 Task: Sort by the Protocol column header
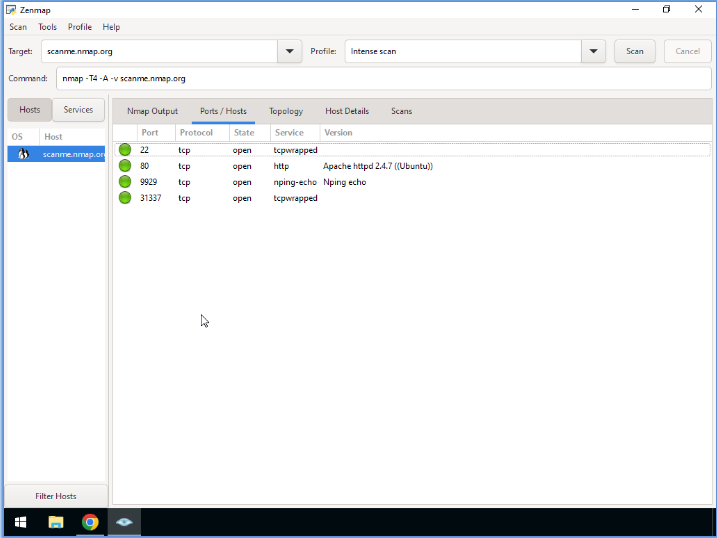202,133
